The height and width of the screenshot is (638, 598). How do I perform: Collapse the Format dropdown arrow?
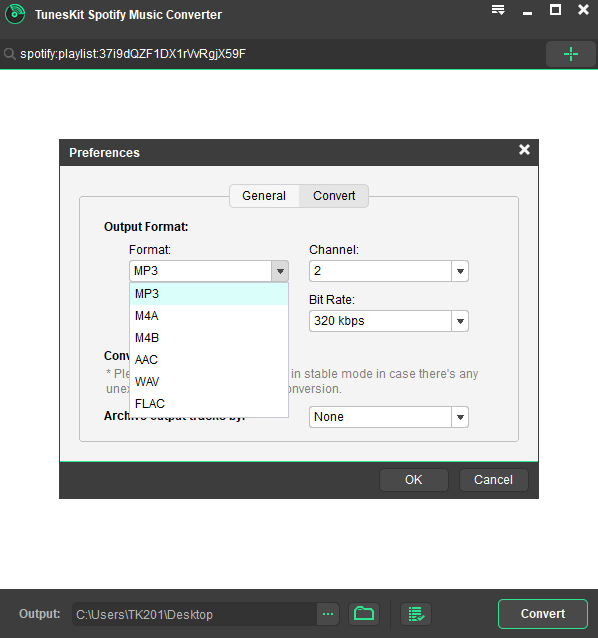[280, 271]
